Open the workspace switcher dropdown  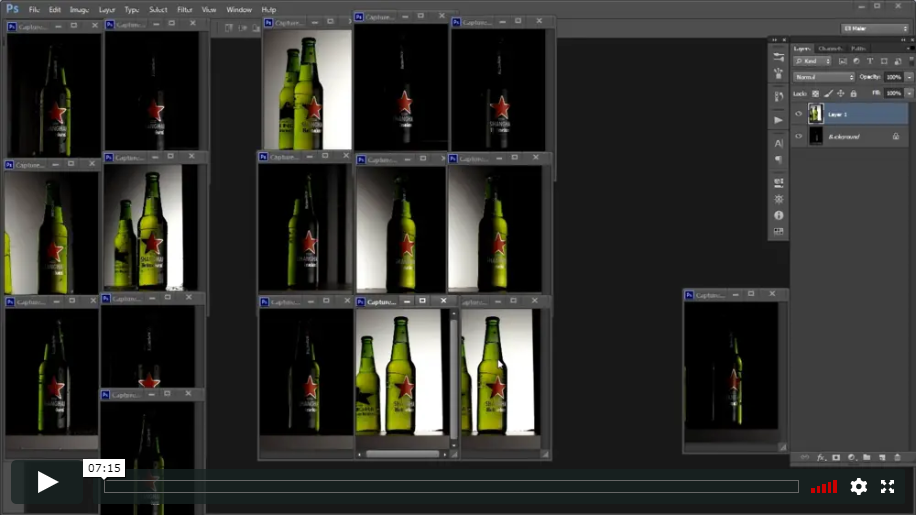[x=875, y=28]
